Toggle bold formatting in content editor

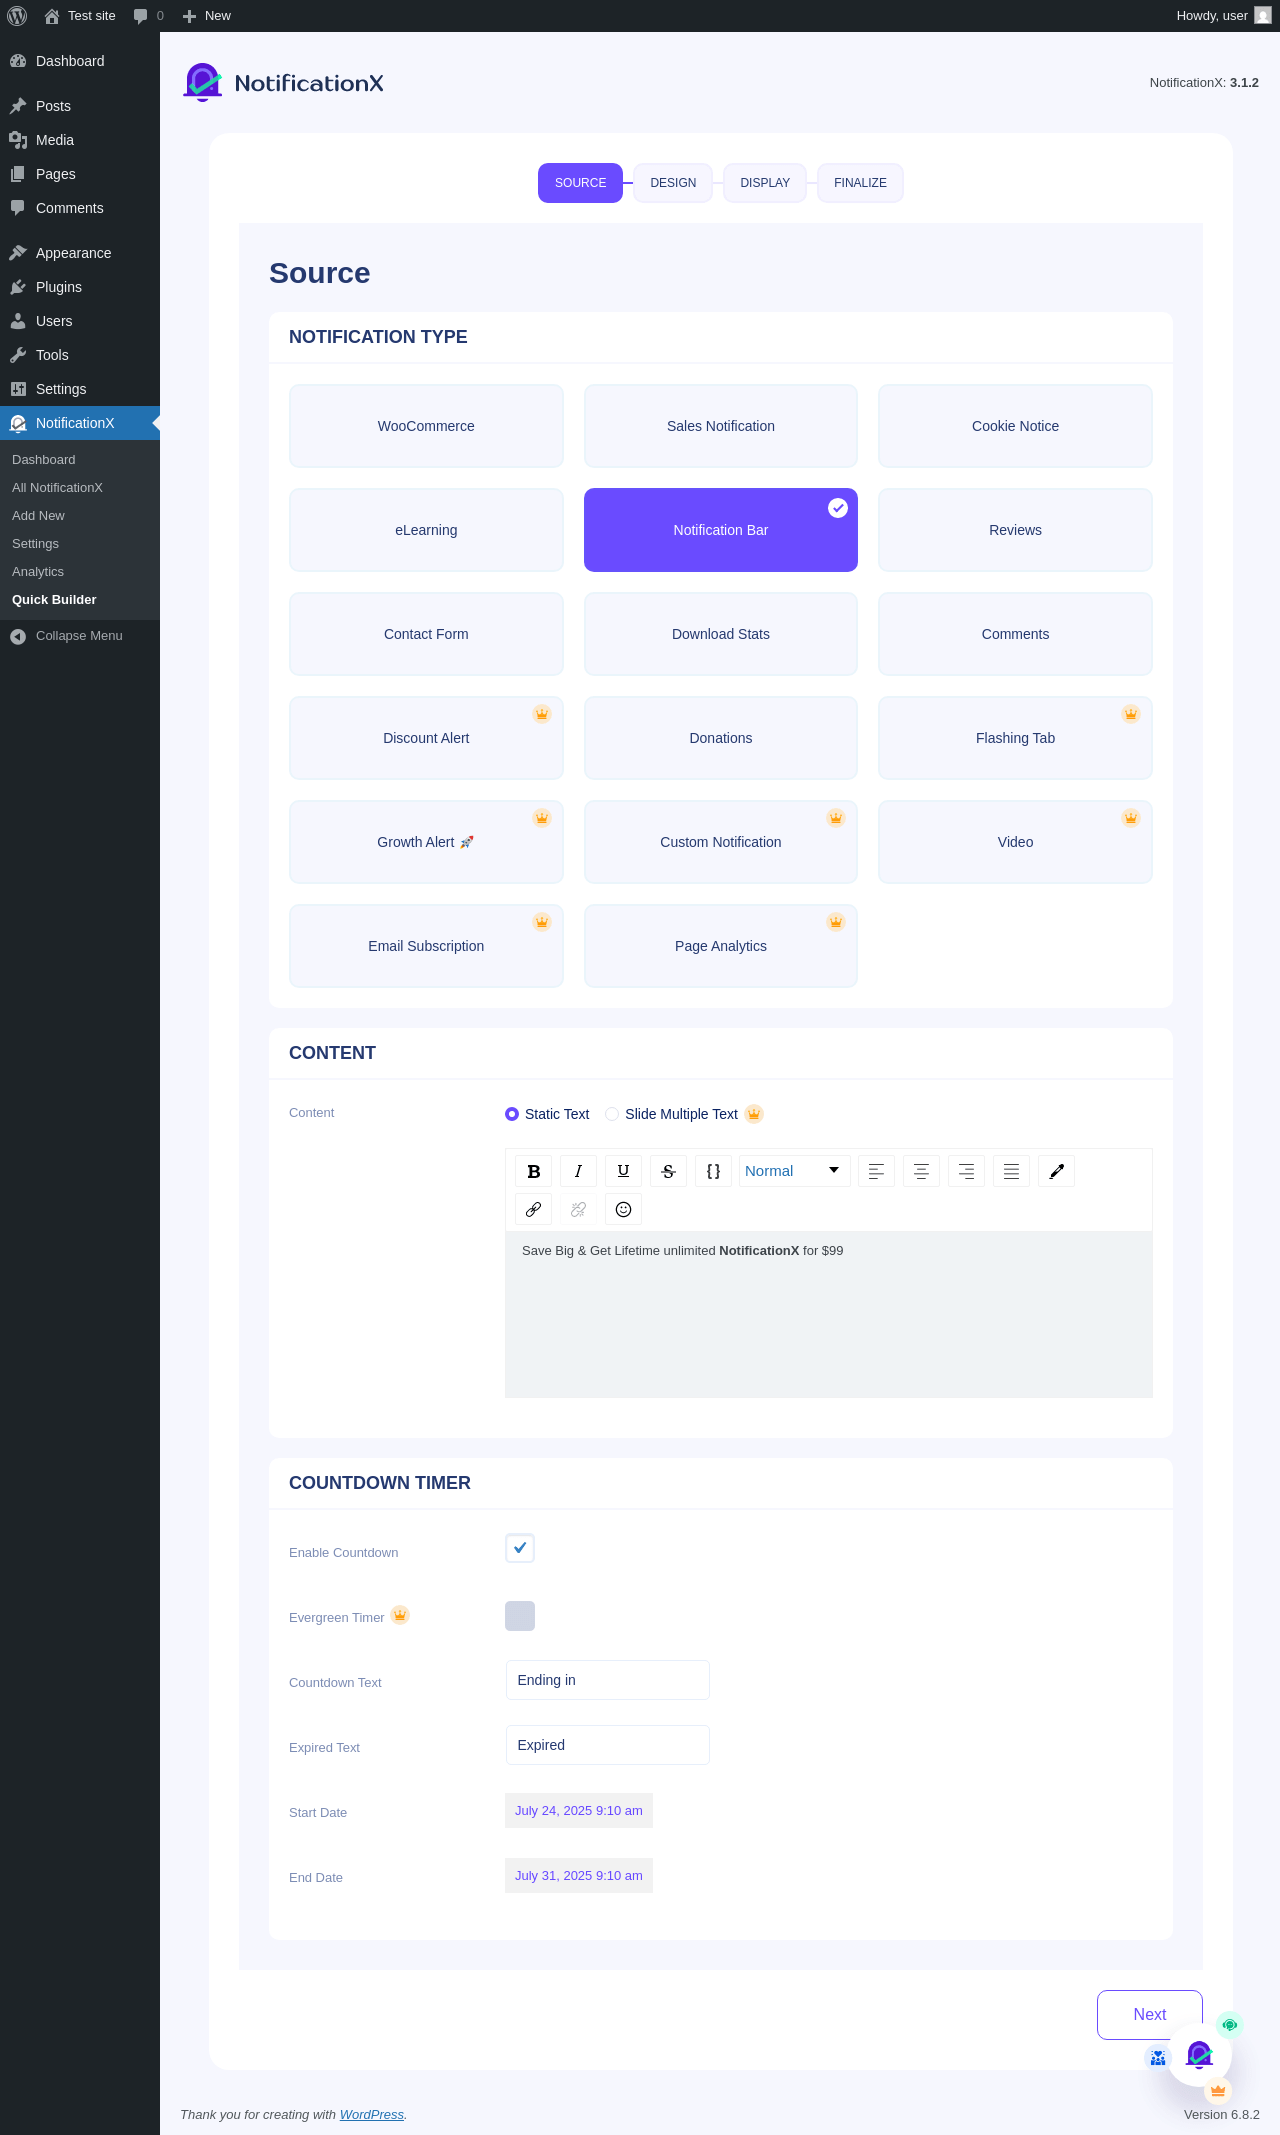533,1171
